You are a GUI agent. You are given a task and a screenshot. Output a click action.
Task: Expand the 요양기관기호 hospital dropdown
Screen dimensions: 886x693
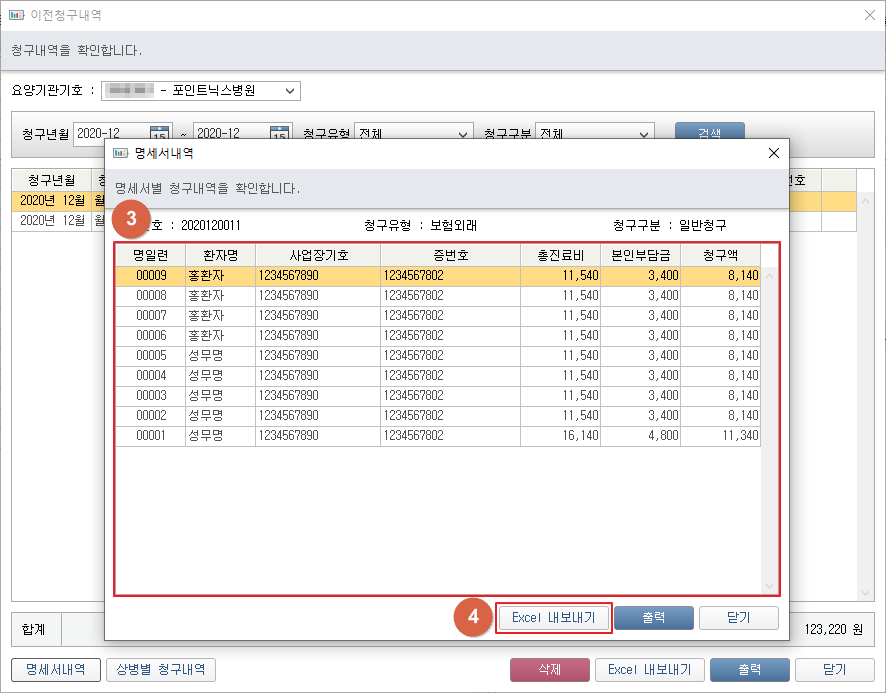click(290, 91)
